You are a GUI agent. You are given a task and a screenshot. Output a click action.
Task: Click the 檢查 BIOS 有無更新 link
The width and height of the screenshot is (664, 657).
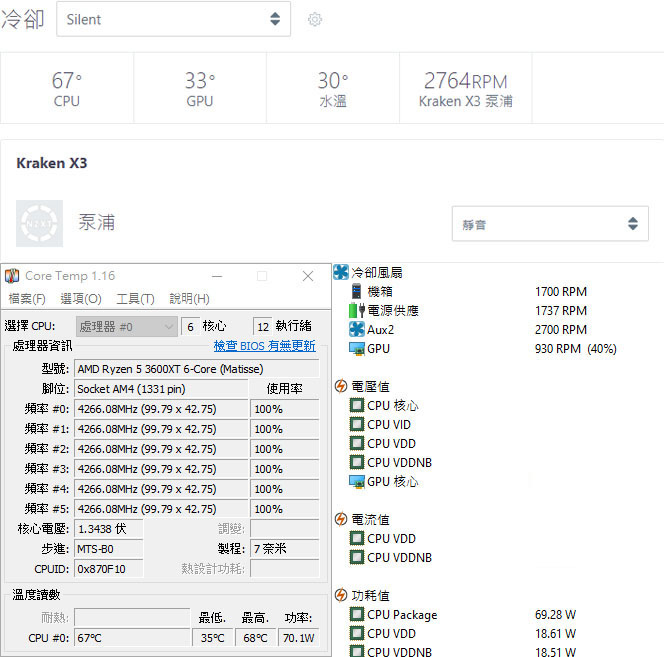coord(265,346)
